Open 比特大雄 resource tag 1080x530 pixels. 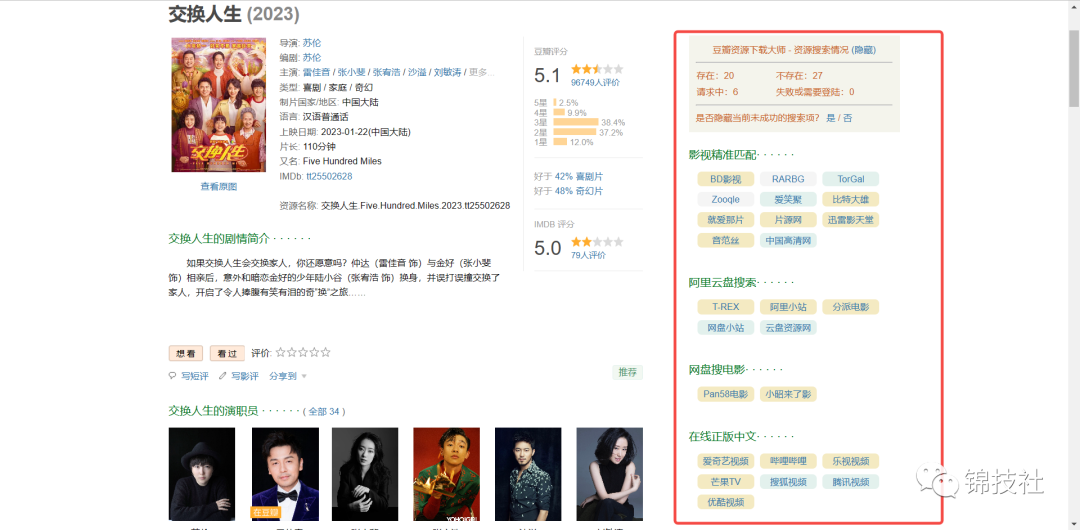[x=851, y=199]
